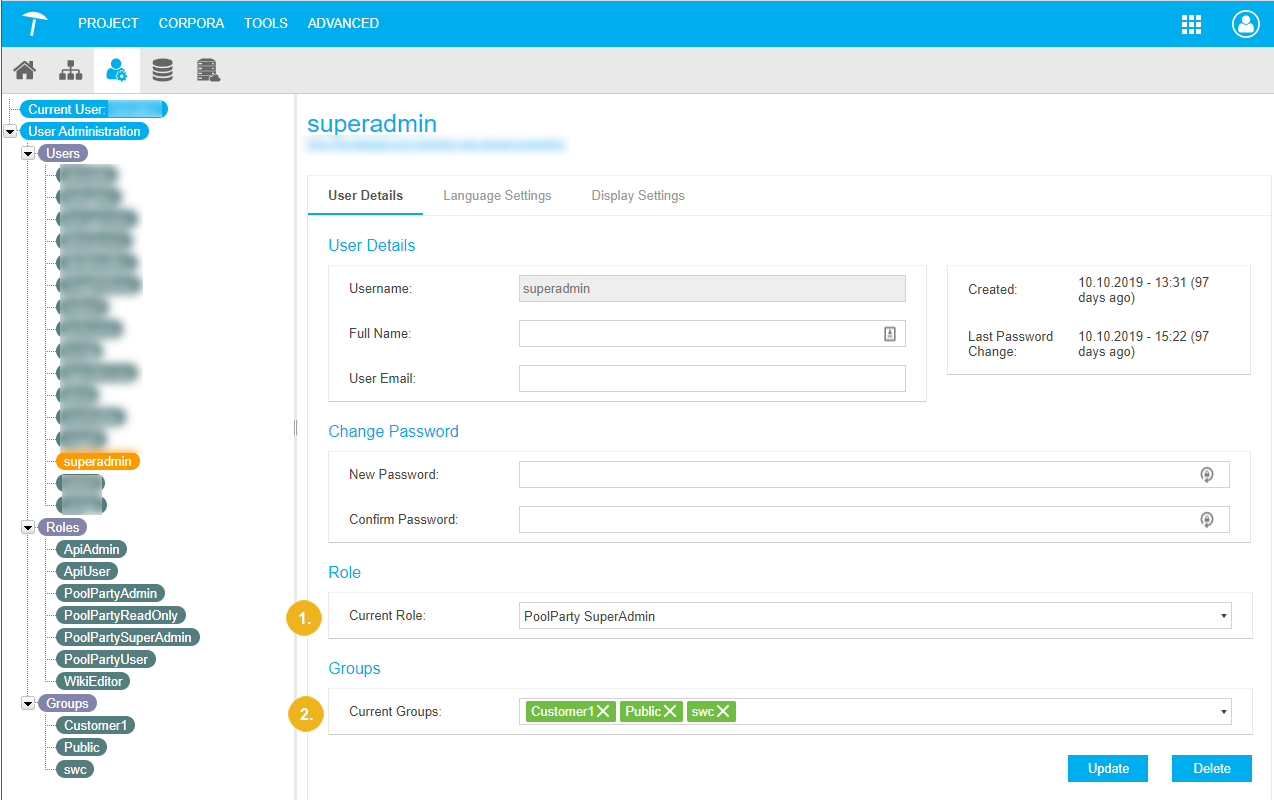The height and width of the screenshot is (800, 1274).
Task: Collapse the Groups tree node
Action: [28, 703]
